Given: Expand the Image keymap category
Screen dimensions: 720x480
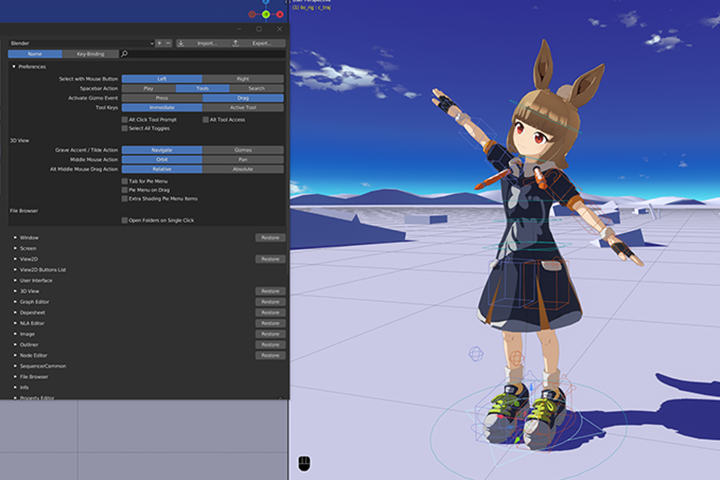Looking at the screenshot, I should point(15,334).
